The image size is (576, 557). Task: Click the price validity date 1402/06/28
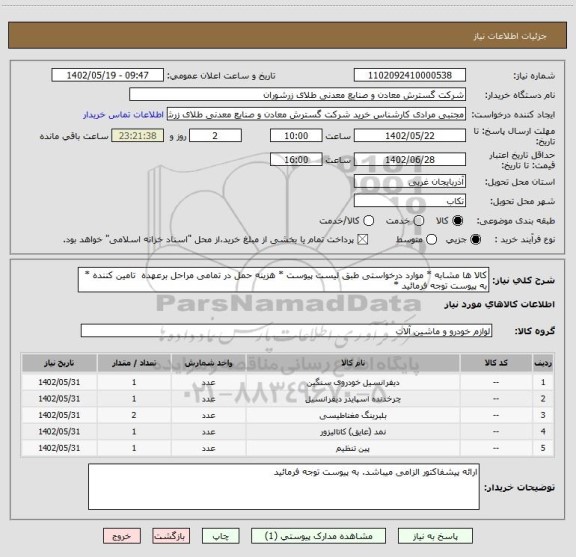410,159
